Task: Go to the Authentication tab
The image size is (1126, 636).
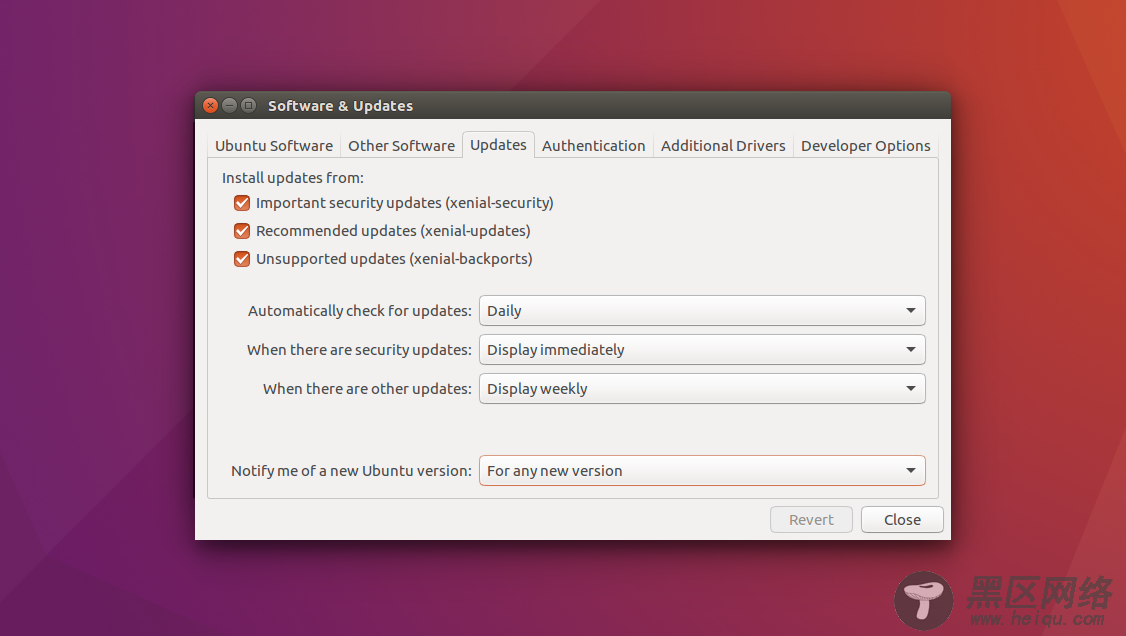Action: coord(593,146)
